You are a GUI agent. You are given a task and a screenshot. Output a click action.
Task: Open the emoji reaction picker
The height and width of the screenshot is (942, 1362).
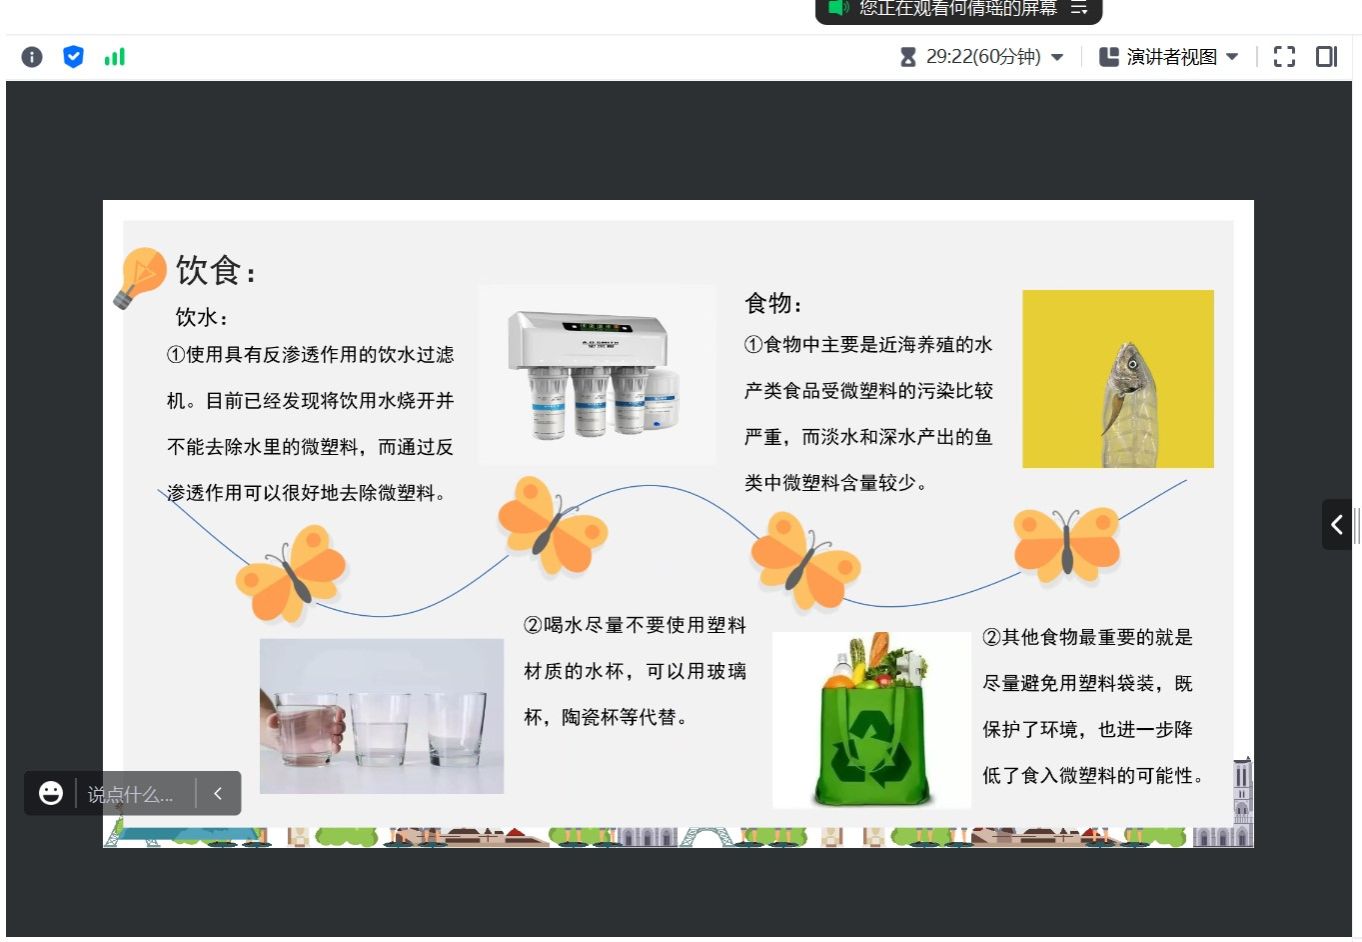[x=50, y=793]
